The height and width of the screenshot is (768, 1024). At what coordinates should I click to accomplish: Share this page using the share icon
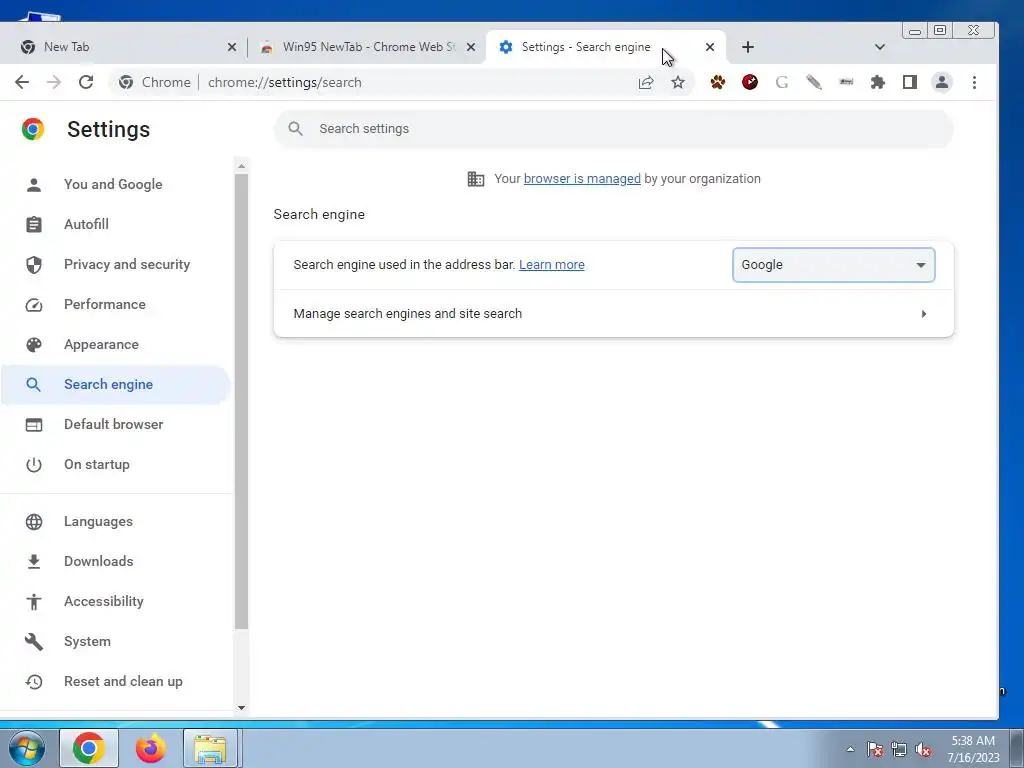646,82
